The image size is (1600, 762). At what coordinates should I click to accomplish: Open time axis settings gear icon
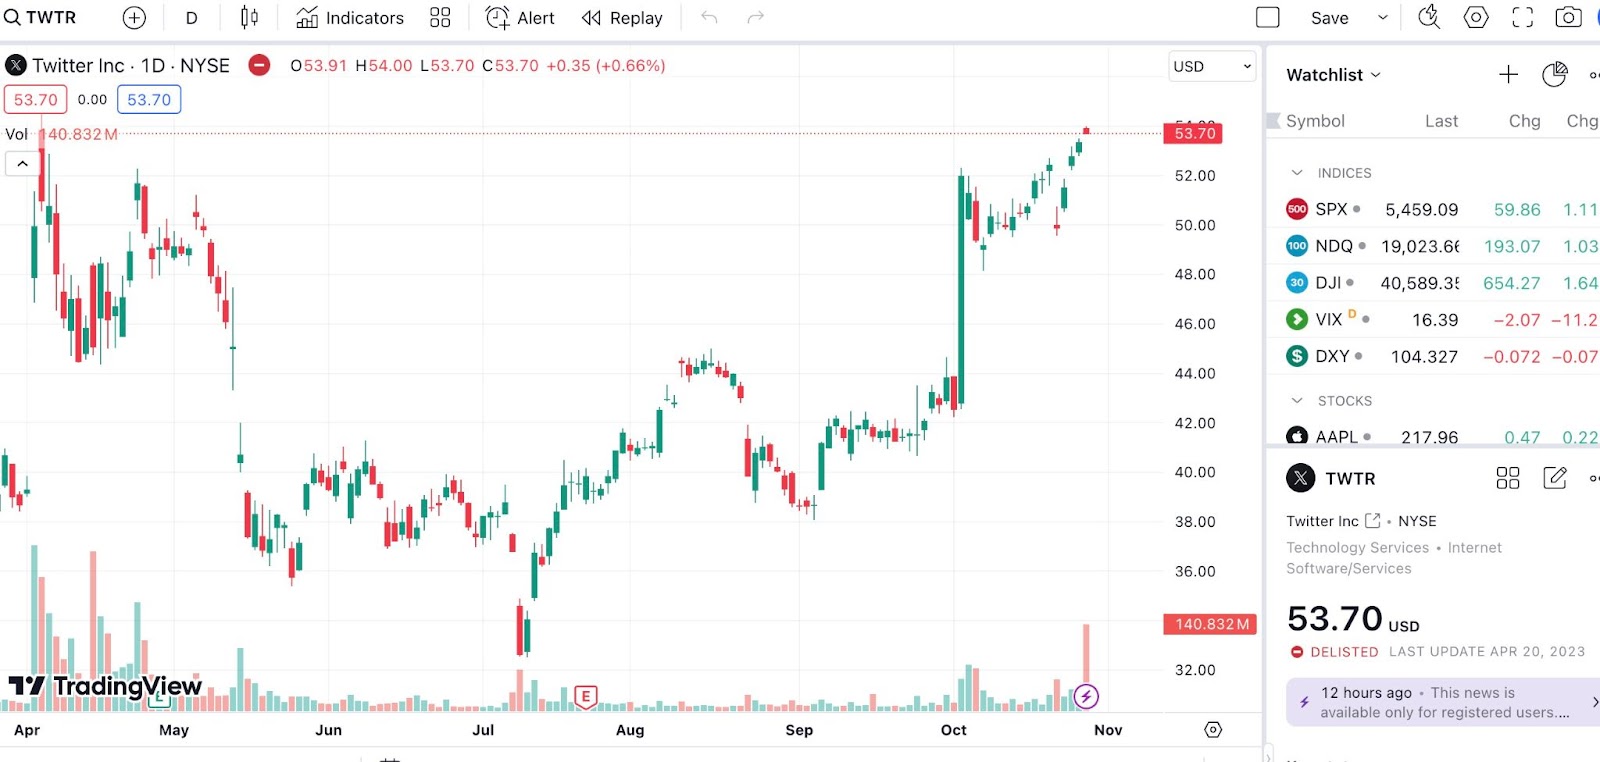coord(1213,730)
